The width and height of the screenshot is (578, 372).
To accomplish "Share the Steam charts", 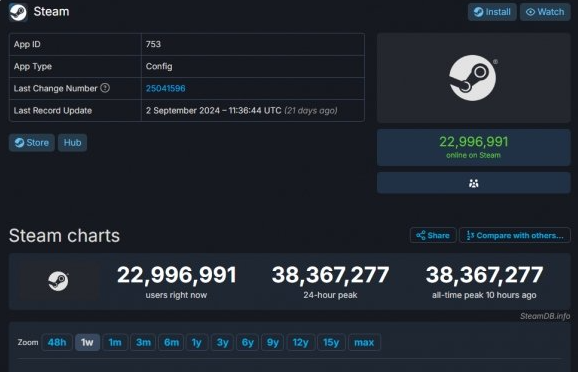I will [433, 235].
